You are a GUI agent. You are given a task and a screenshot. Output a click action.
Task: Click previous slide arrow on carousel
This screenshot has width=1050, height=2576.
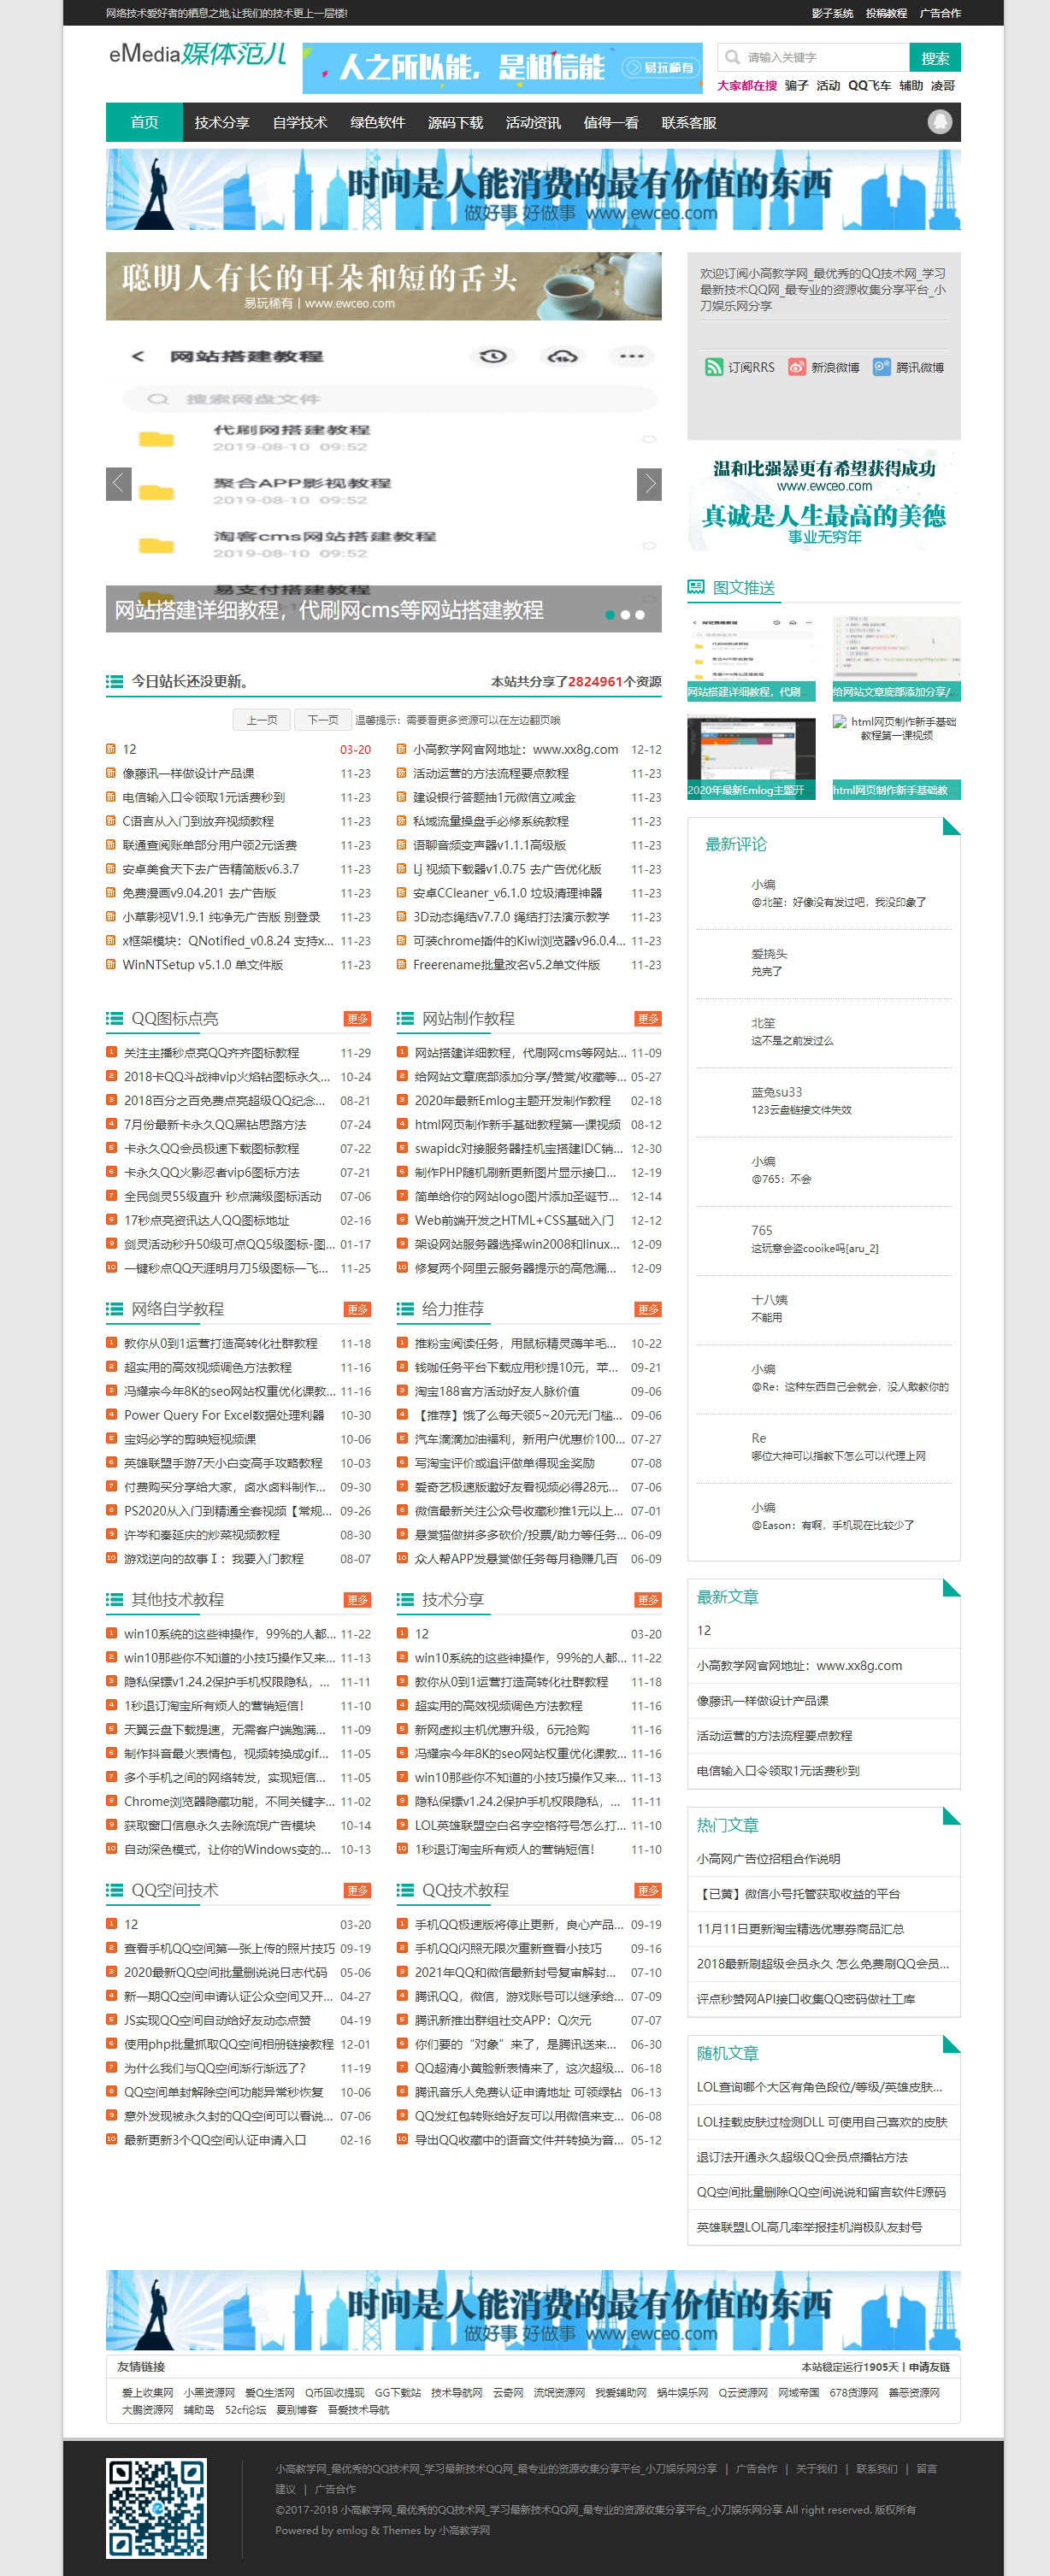tap(118, 484)
